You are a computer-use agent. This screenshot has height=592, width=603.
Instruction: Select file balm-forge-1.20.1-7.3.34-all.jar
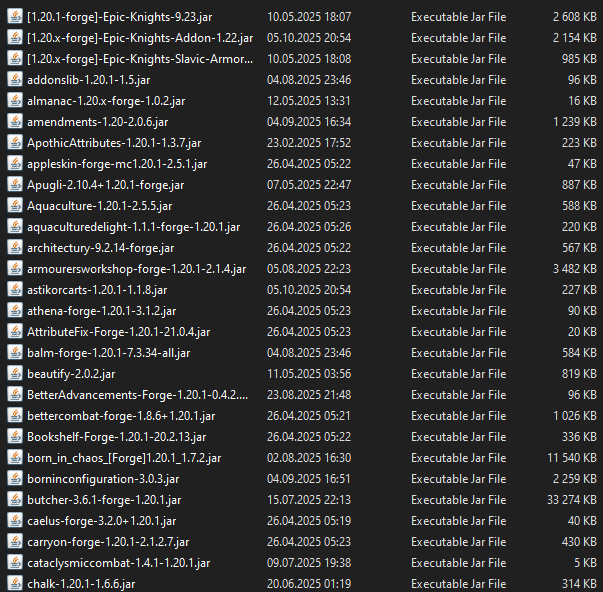pyautogui.click(x=109, y=353)
